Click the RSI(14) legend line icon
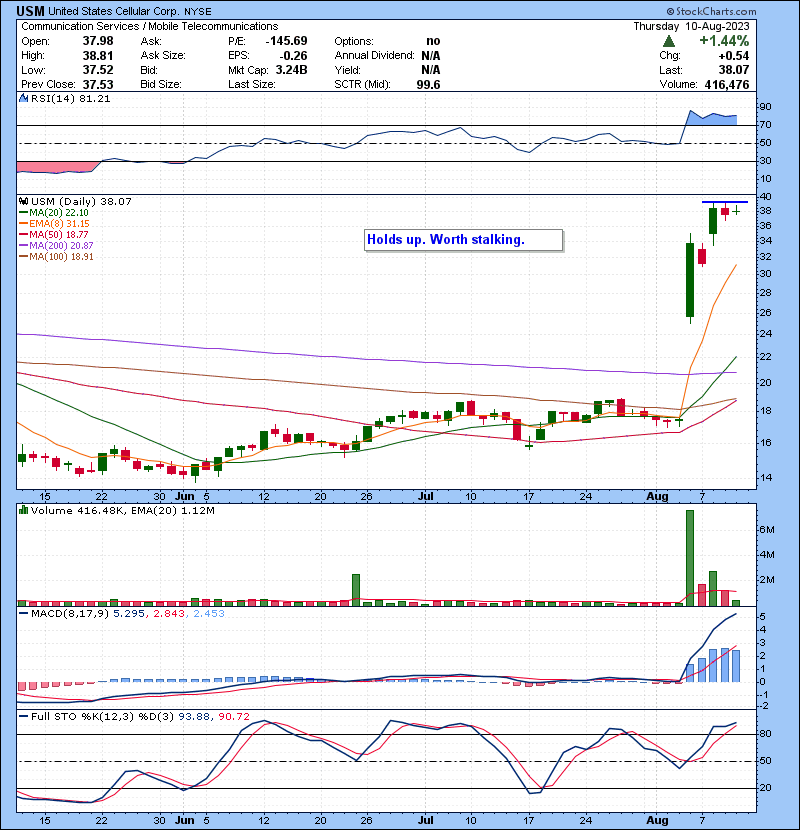This screenshot has width=800, height=830. tap(24, 99)
